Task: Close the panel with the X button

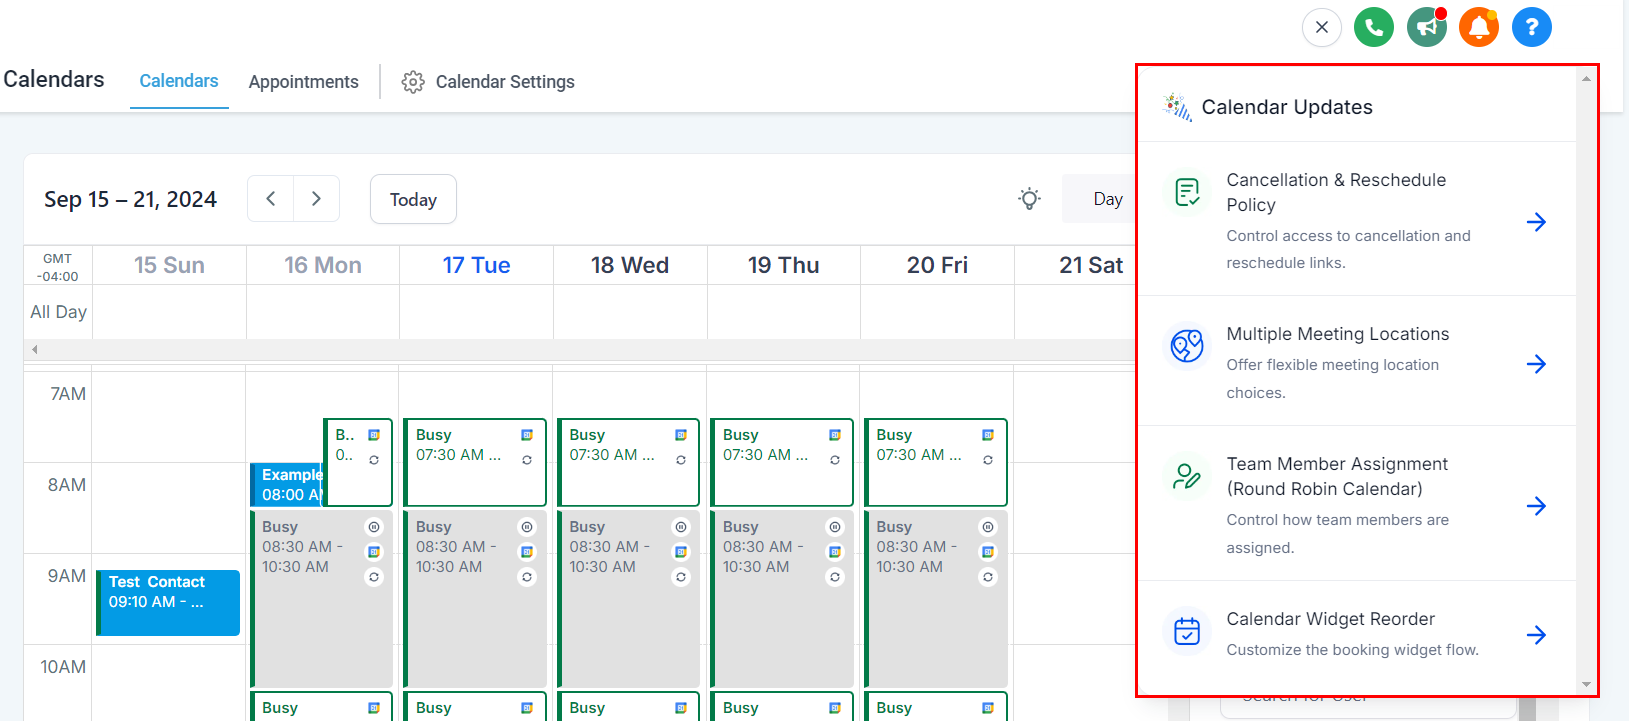Action: pyautogui.click(x=1322, y=28)
